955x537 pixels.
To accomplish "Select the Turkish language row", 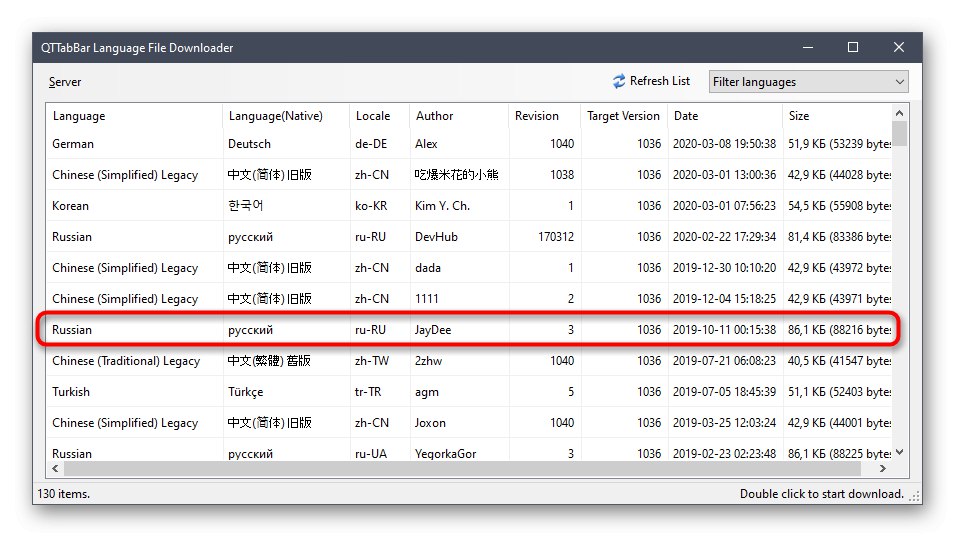I will click(469, 391).
